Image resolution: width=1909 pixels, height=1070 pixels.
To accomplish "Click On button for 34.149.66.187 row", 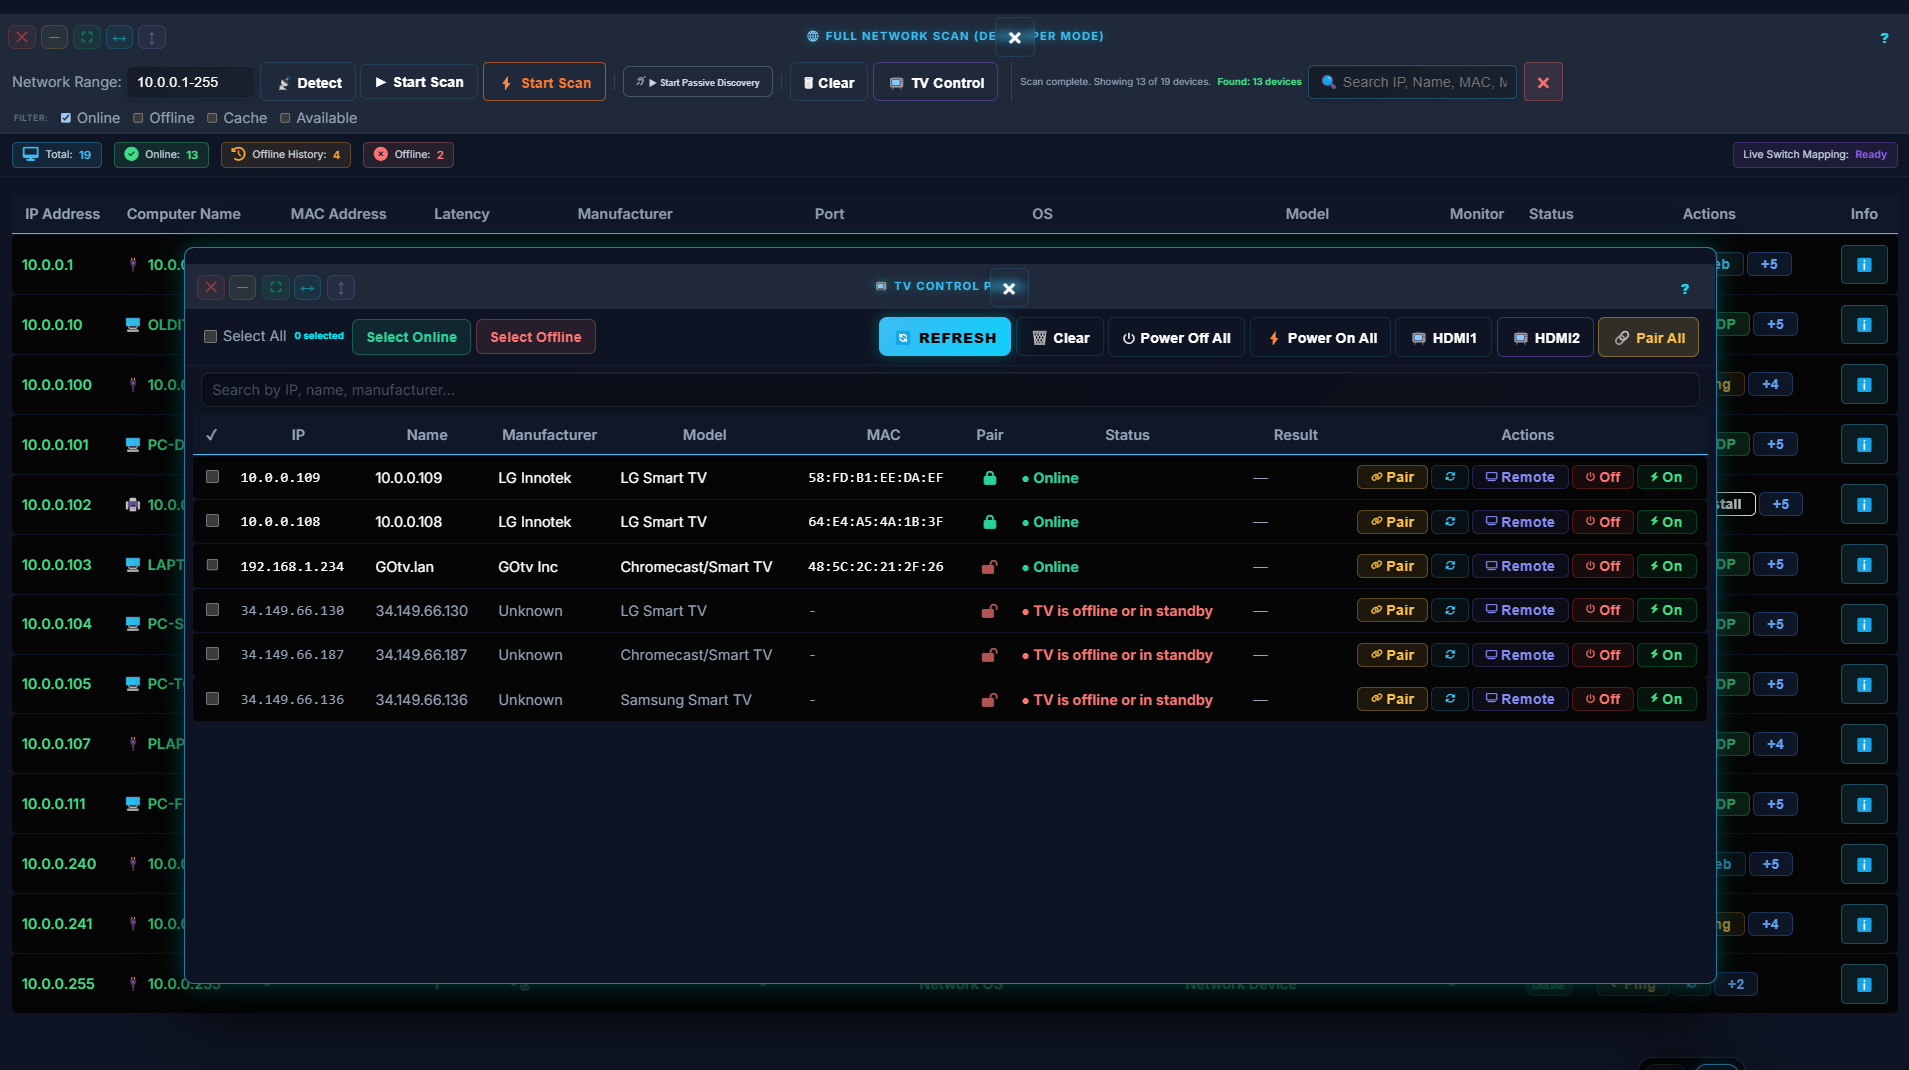I will coord(1666,655).
